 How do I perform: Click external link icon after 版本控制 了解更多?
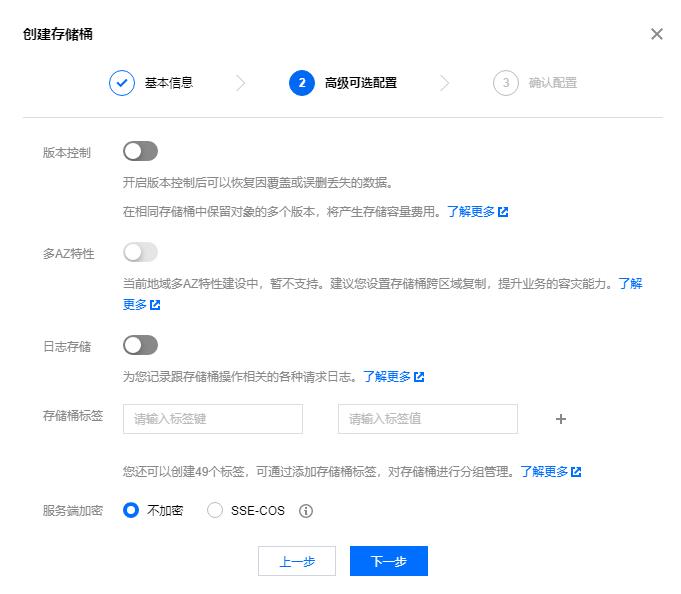pos(503,212)
